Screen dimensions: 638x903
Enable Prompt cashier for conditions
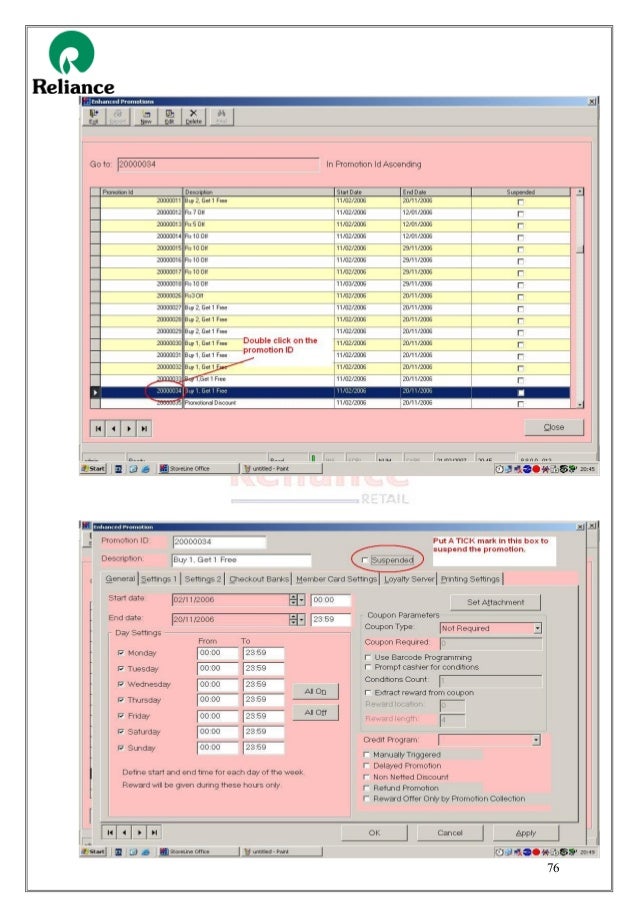click(368, 667)
